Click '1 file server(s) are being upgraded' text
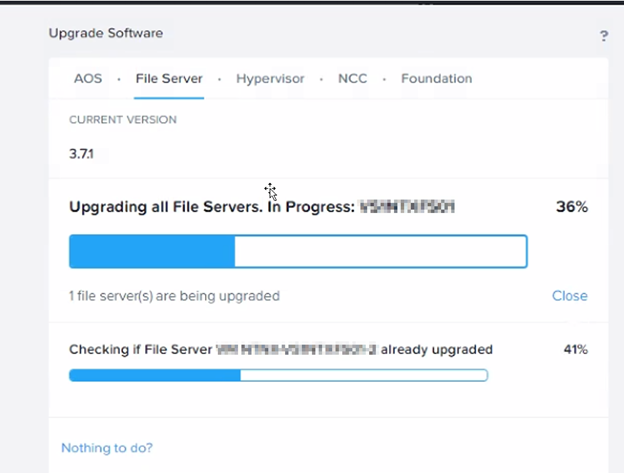 pos(174,296)
